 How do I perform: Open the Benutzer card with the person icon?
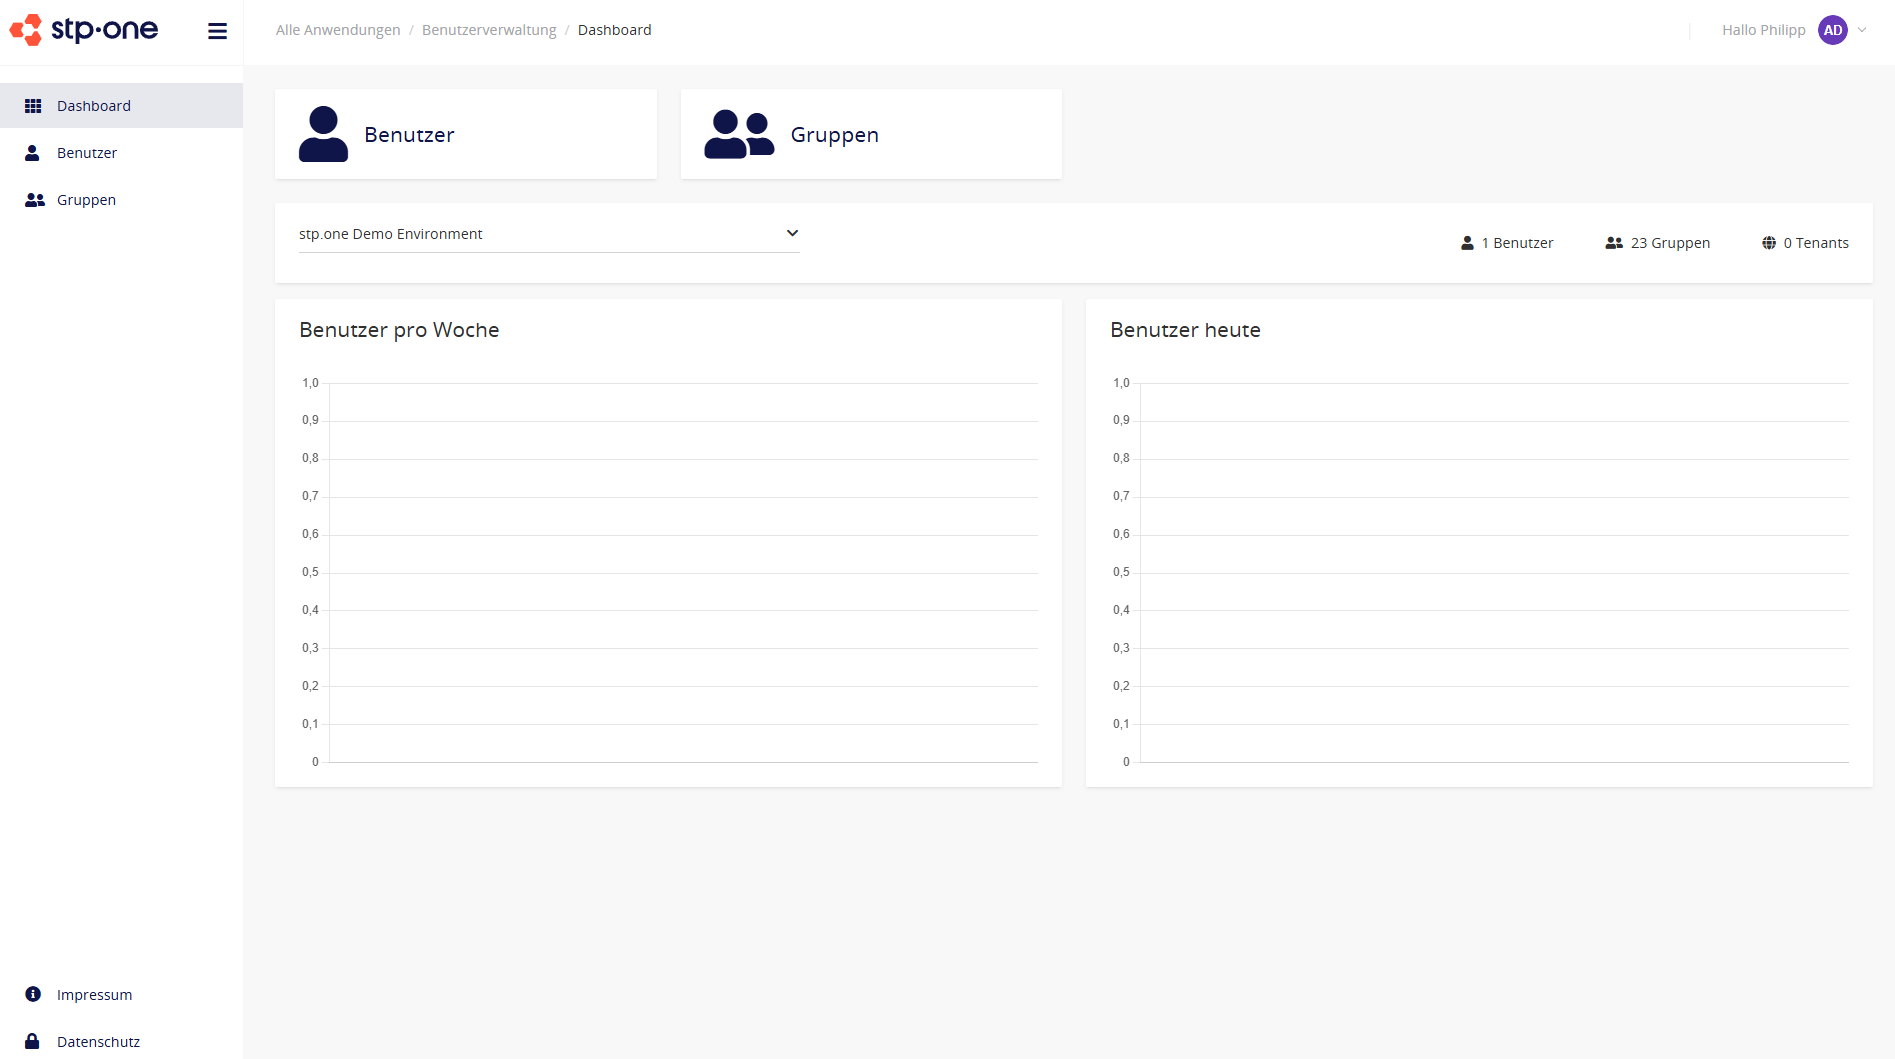click(466, 133)
